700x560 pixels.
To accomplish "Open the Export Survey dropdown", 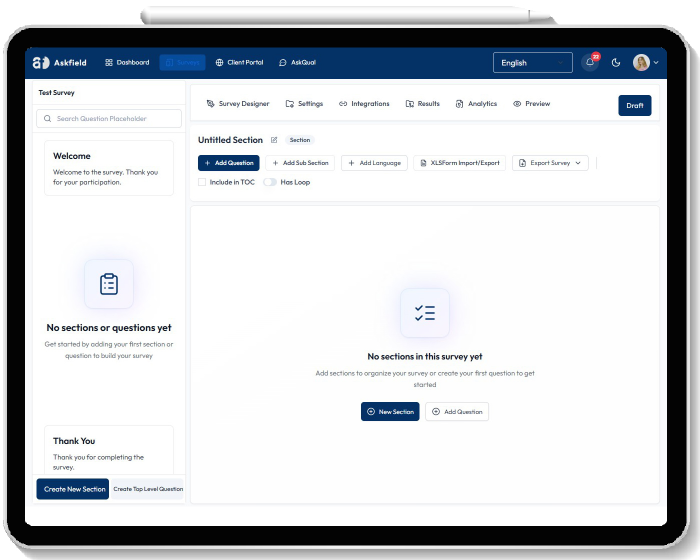I will click(x=550, y=163).
